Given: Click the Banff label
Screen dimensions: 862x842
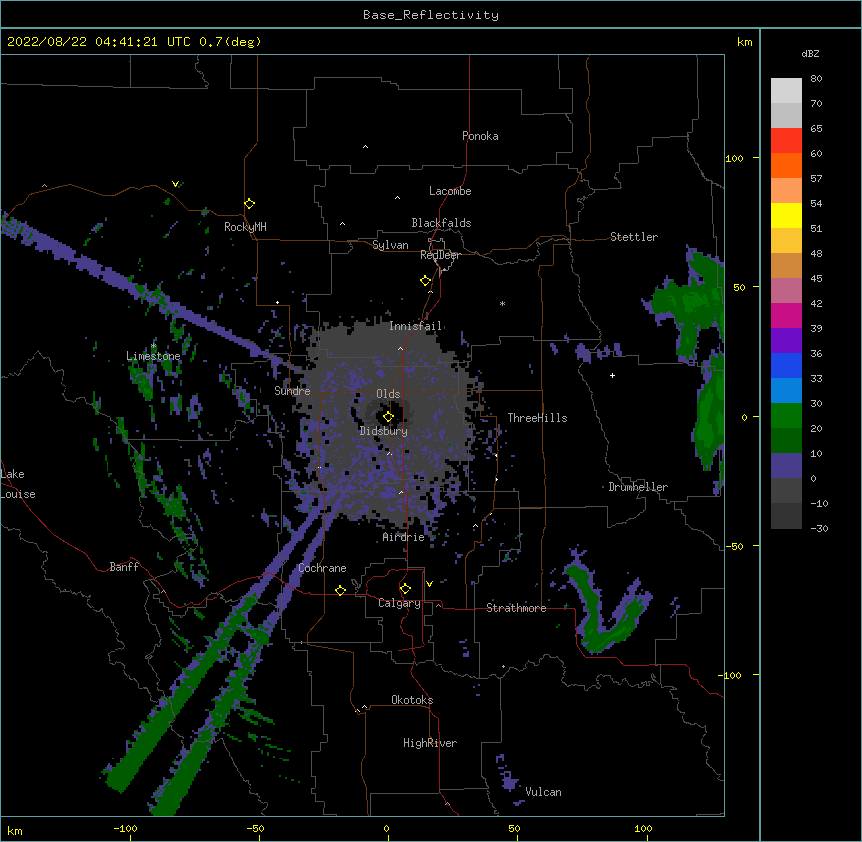Looking at the screenshot, I should (124, 567).
